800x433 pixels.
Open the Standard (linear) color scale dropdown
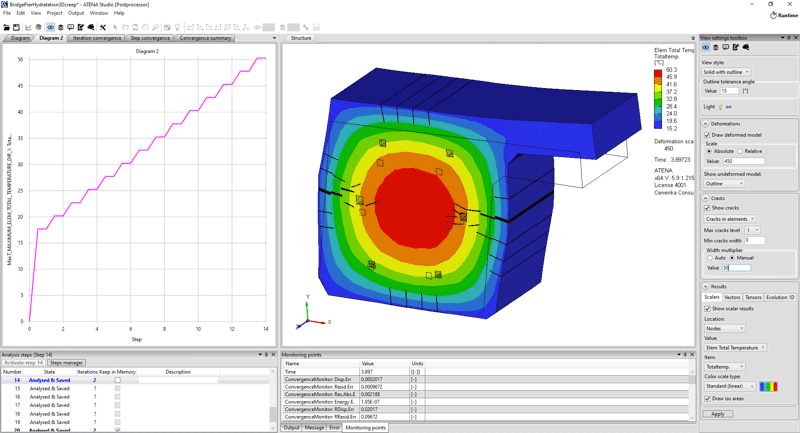(x=730, y=387)
